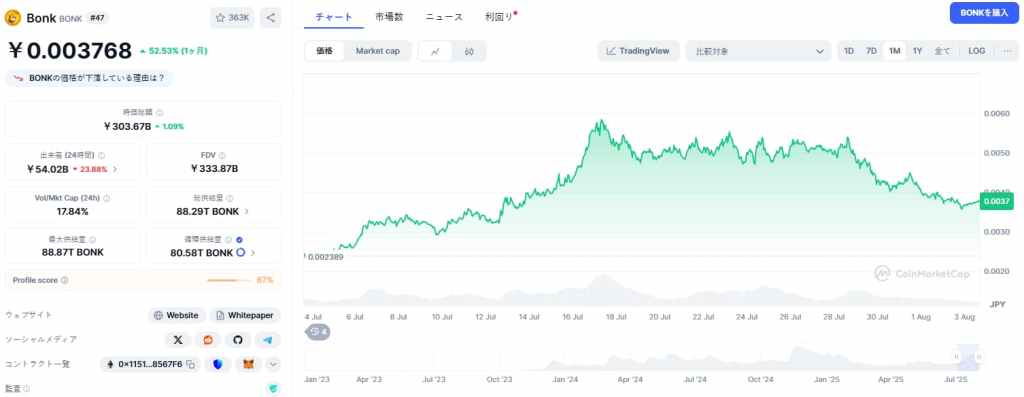
Task: Click the info icon beside market cap label
Action: (159, 113)
